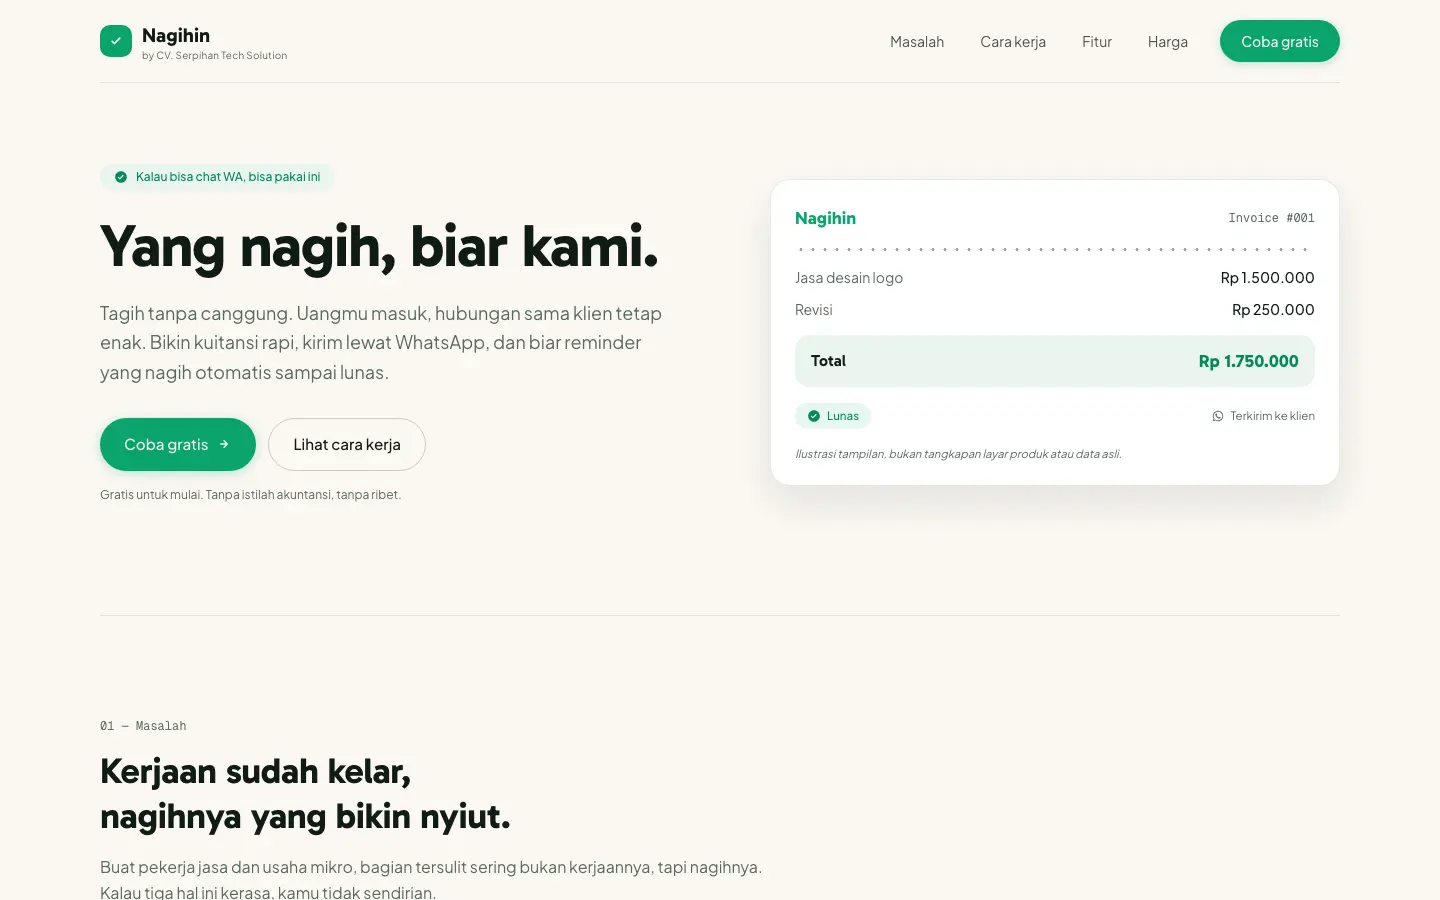Click the WhatsApp icon next to Terkirim ke klien
This screenshot has height=900, width=1440.
[x=1218, y=416]
